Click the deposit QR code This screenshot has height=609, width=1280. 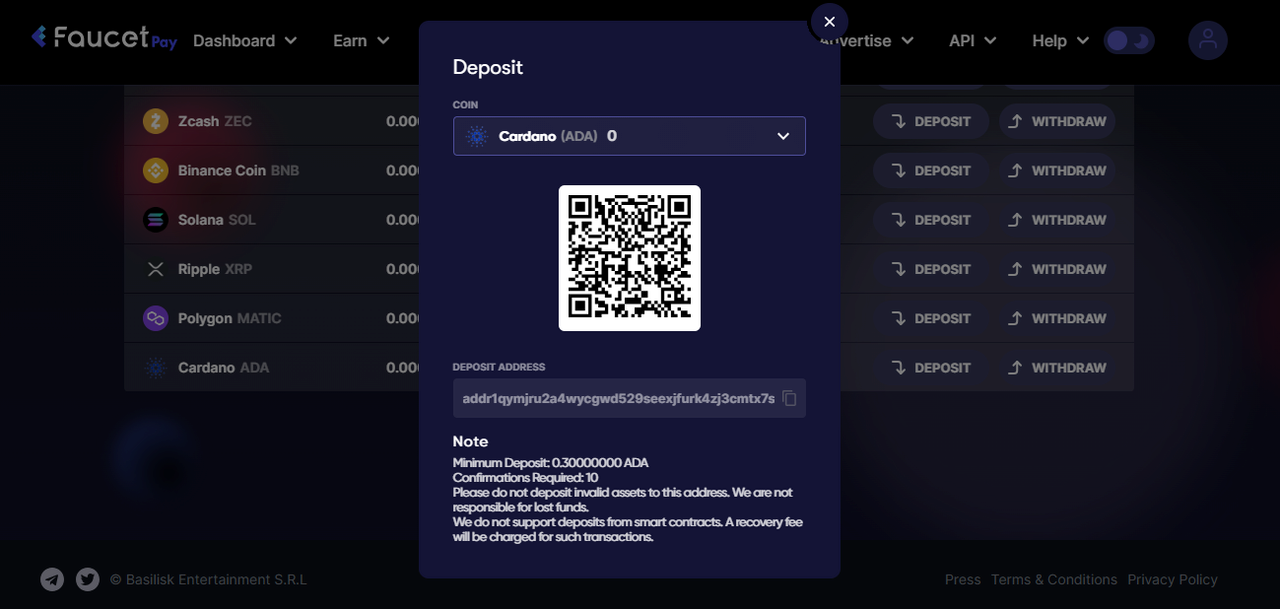tap(629, 258)
